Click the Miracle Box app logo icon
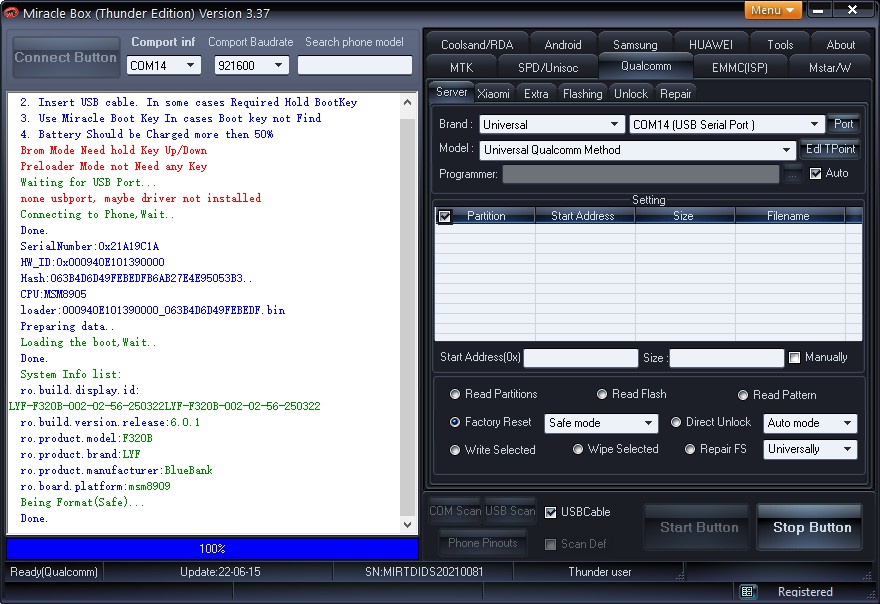This screenshot has height=604, width=880. tap(11, 12)
